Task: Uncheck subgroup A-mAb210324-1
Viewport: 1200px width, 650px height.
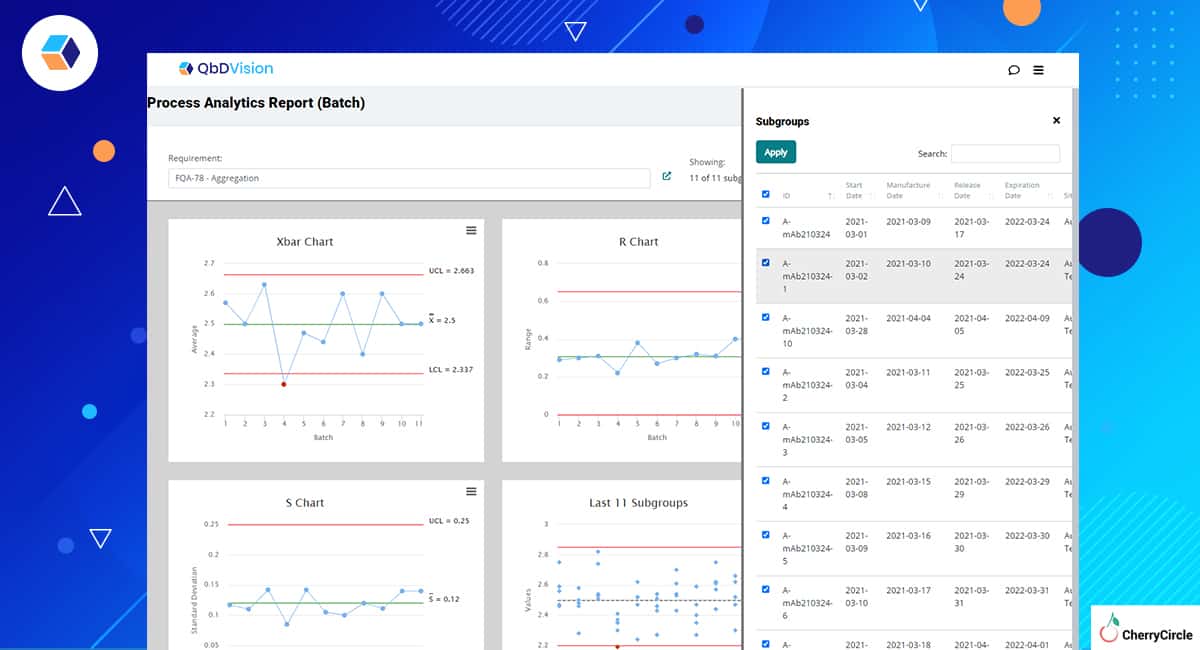Action: coord(766,263)
